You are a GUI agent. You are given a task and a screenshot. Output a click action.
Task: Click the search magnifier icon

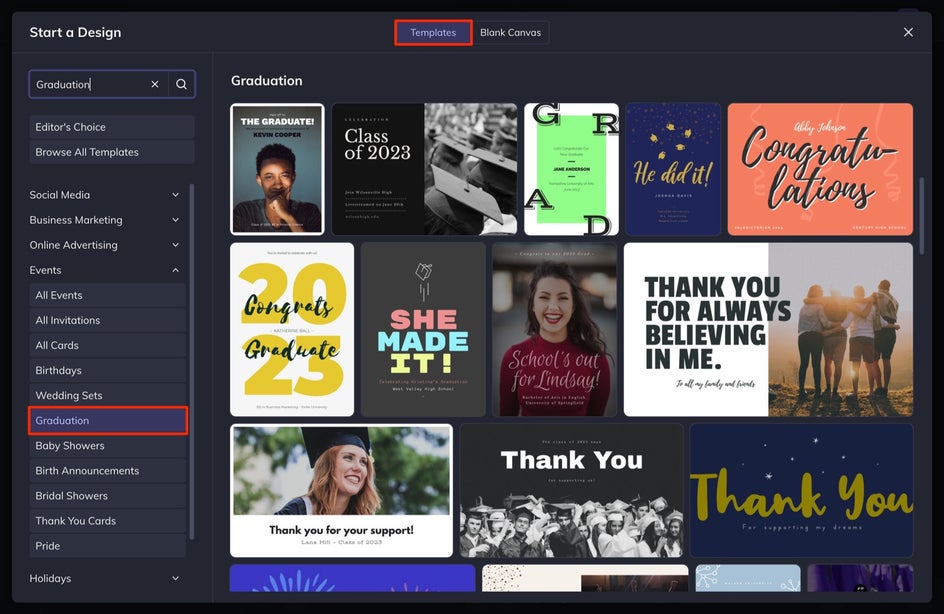(x=181, y=84)
